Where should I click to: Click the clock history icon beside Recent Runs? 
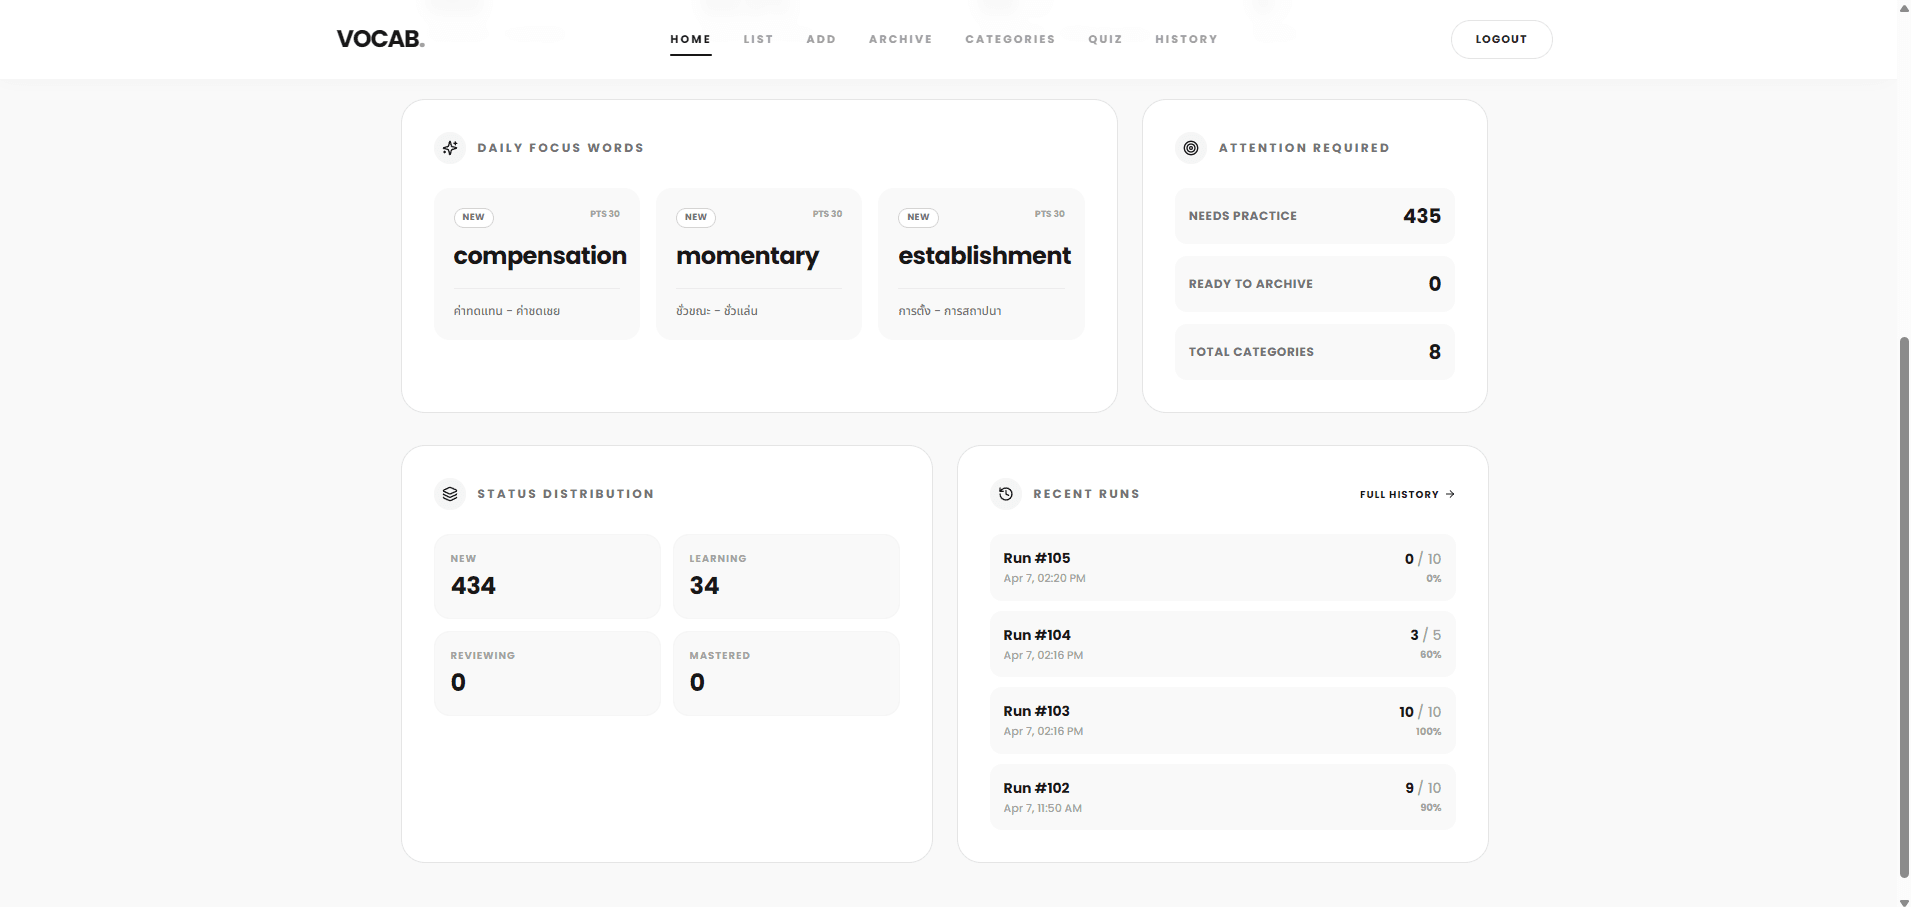[1006, 494]
